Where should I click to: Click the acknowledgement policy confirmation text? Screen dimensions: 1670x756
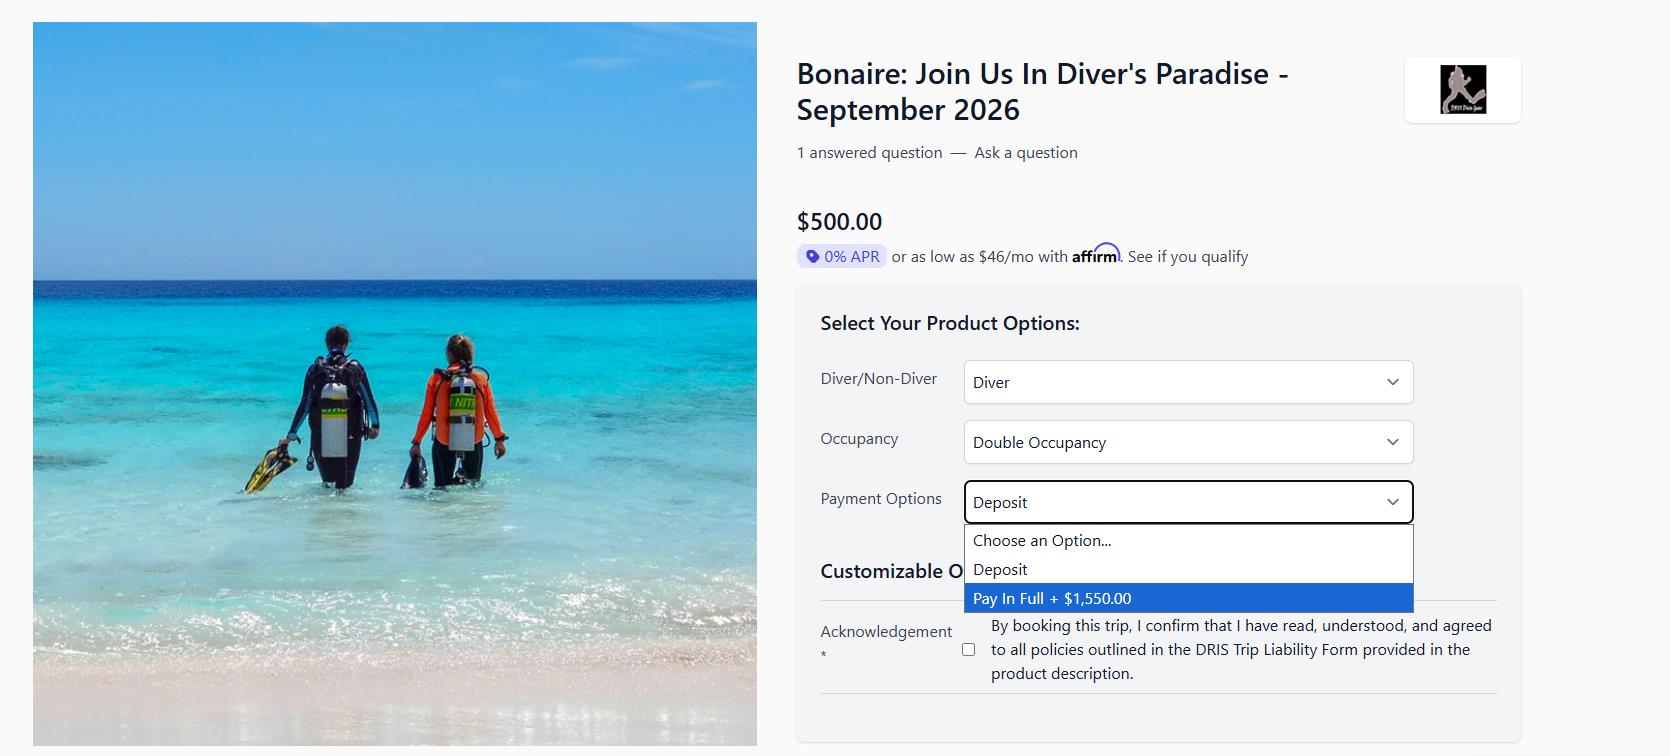pyautogui.click(x=1240, y=650)
